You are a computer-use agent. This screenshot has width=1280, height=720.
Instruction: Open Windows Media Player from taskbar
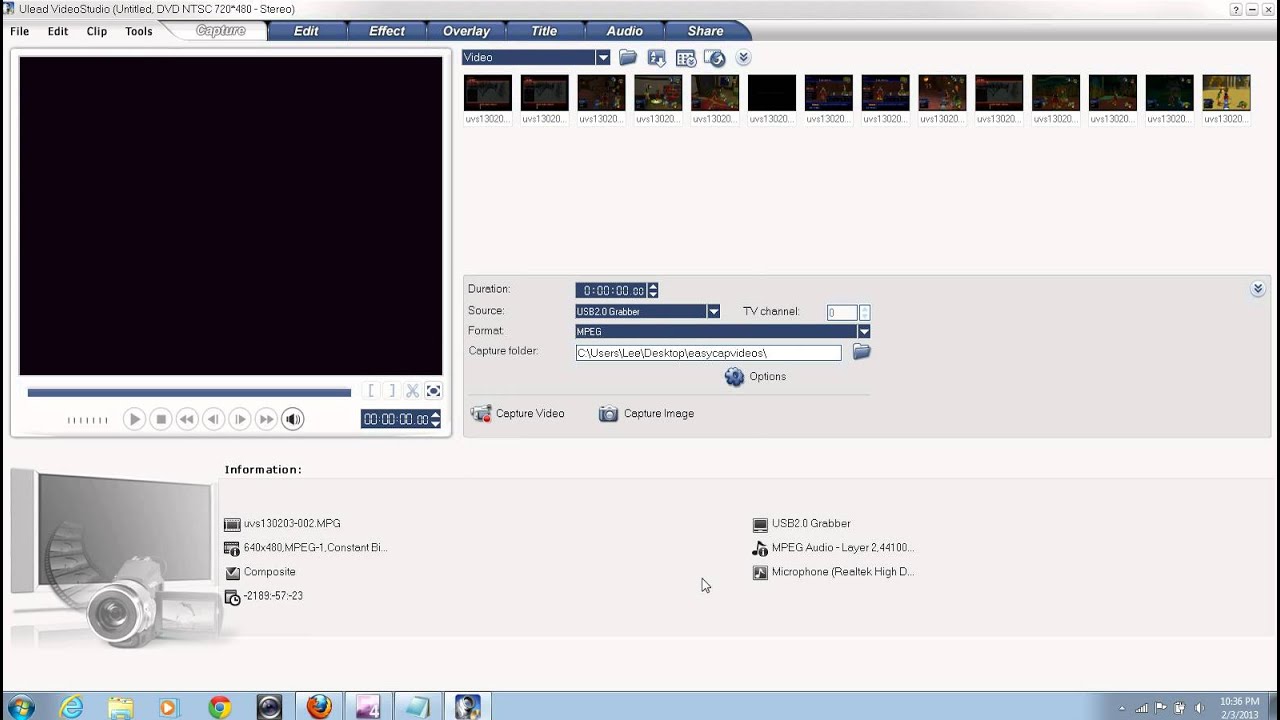click(170, 706)
